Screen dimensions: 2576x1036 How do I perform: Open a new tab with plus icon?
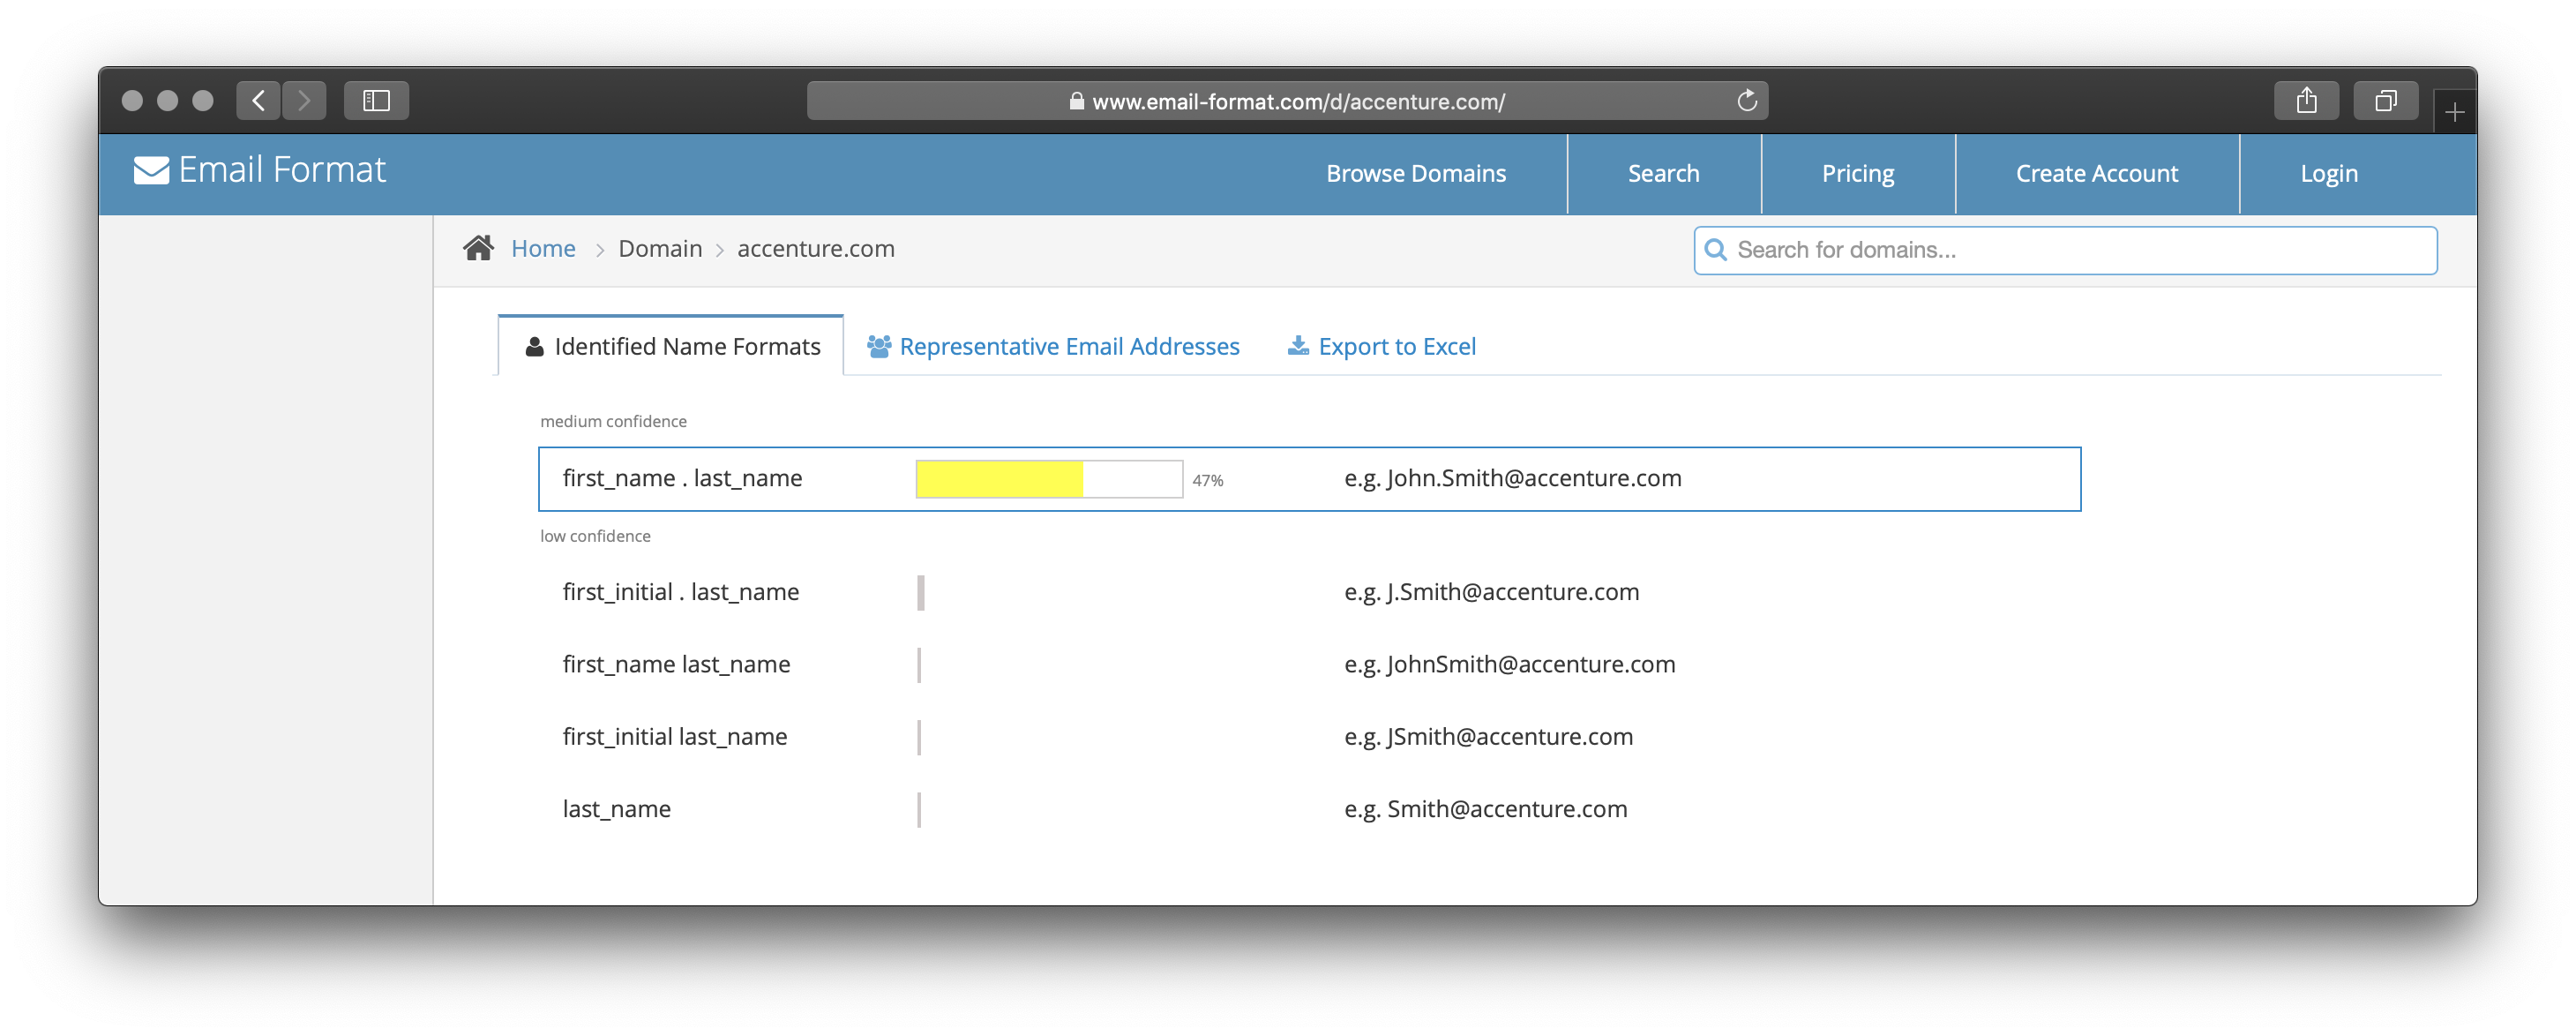tap(2454, 112)
